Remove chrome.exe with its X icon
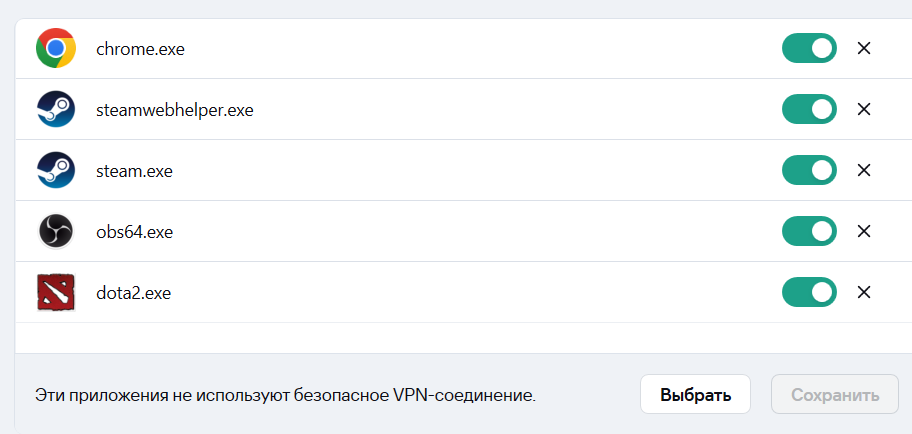The width and height of the screenshot is (912, 434). (864, 48)
